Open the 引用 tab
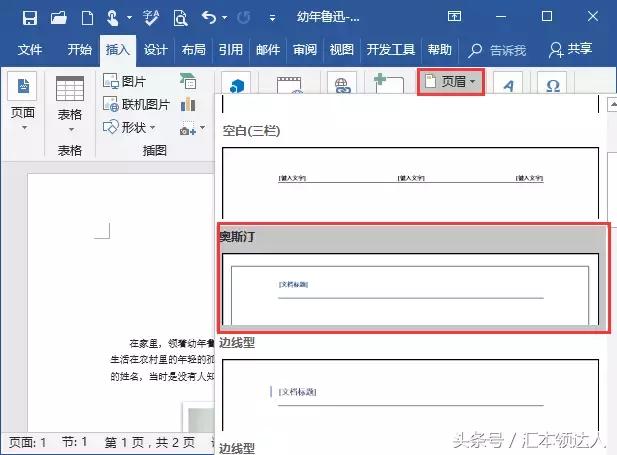The image size is (617, 455). point(231,50)
